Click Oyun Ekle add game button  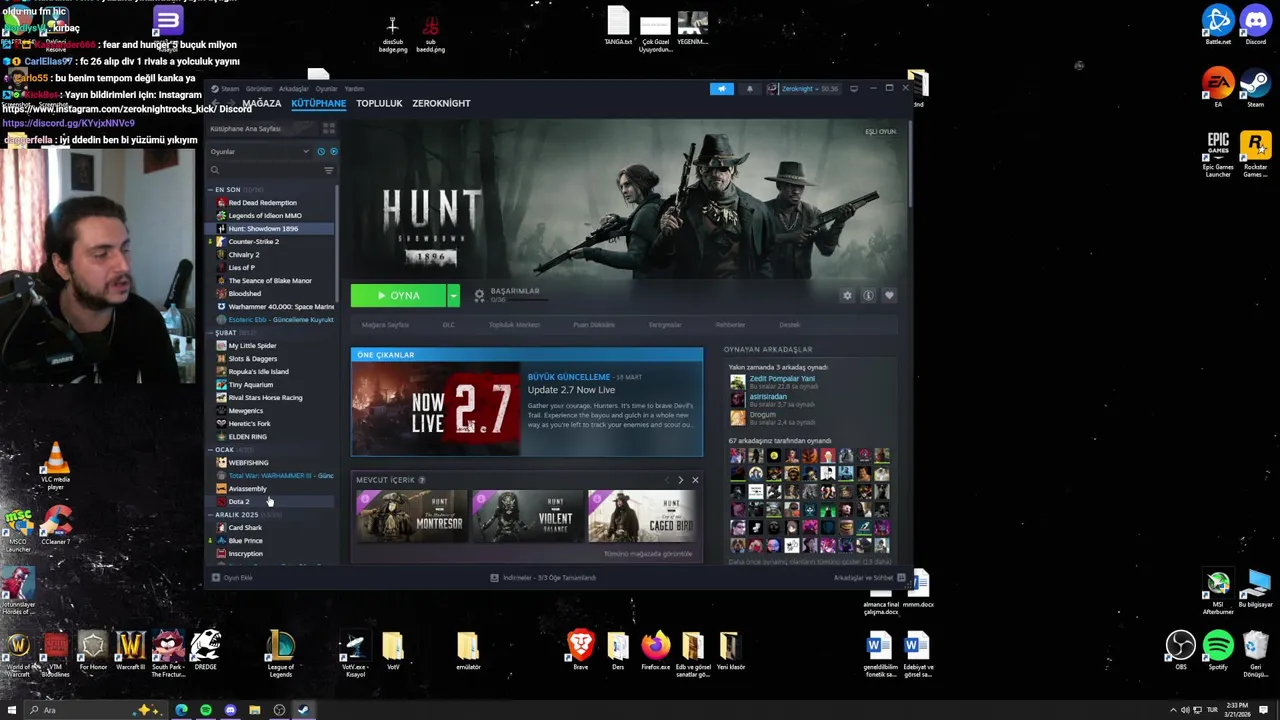click(x=232, y=578)
